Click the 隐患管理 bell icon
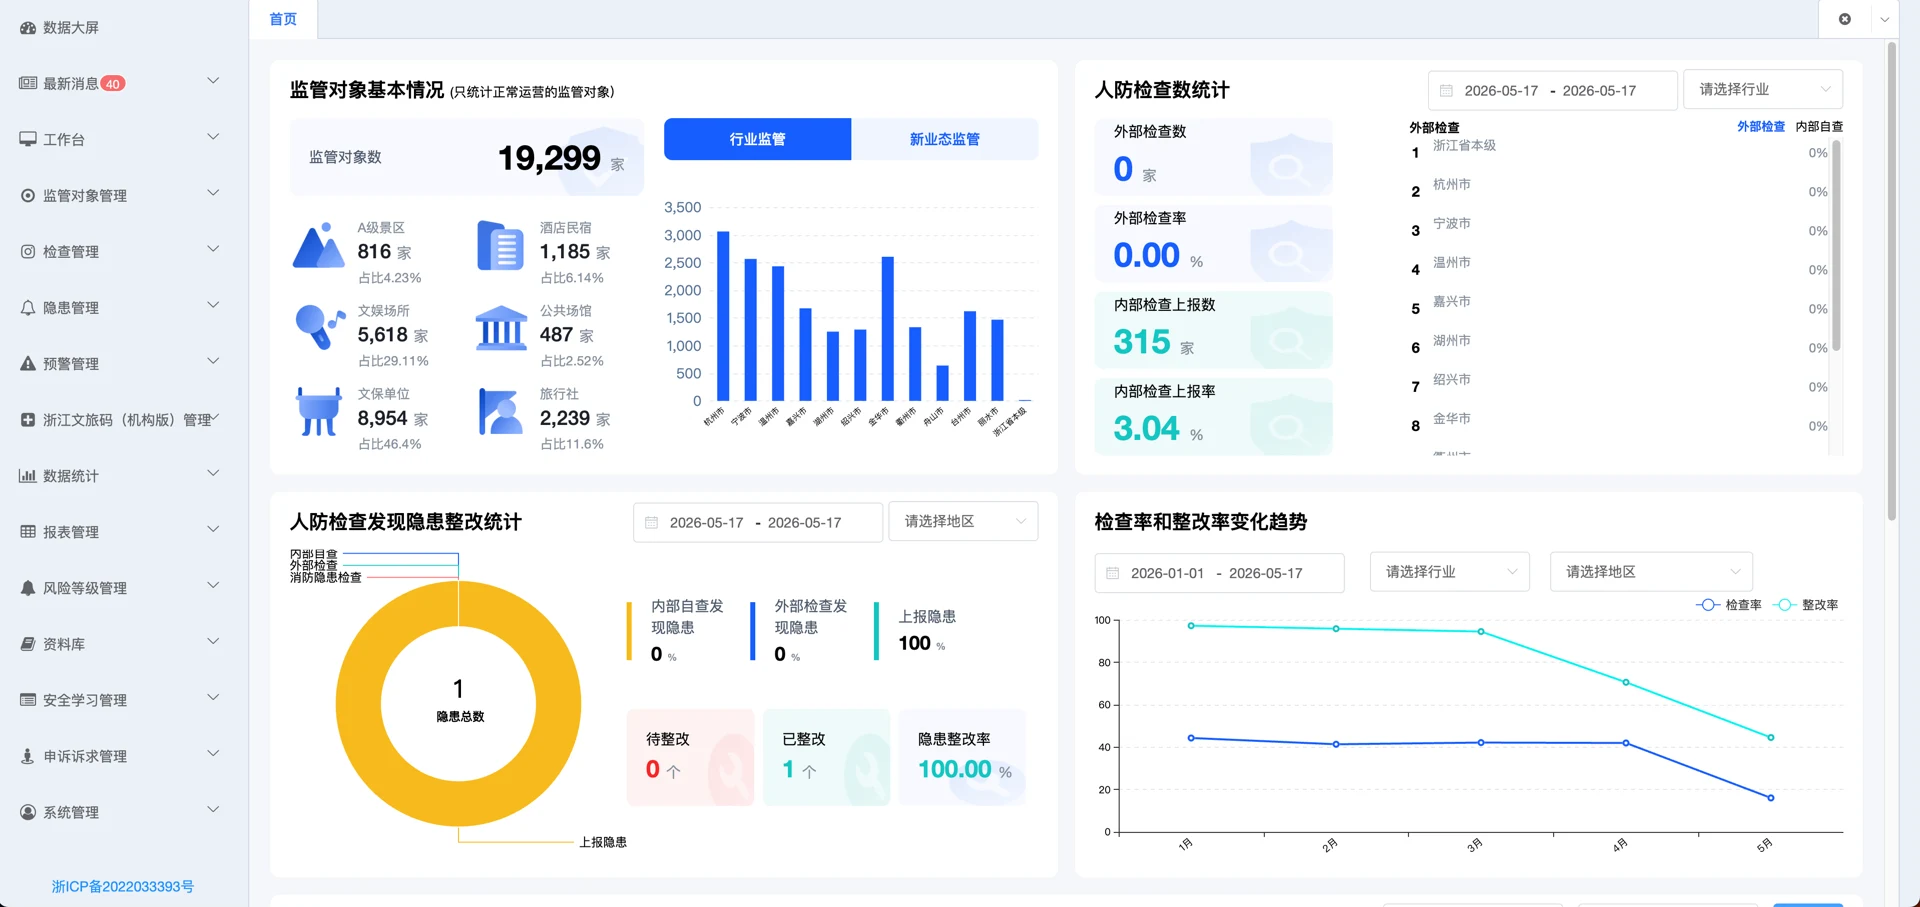The width and height of the screenshot is (1920, 907). click(x=28, y=307)
